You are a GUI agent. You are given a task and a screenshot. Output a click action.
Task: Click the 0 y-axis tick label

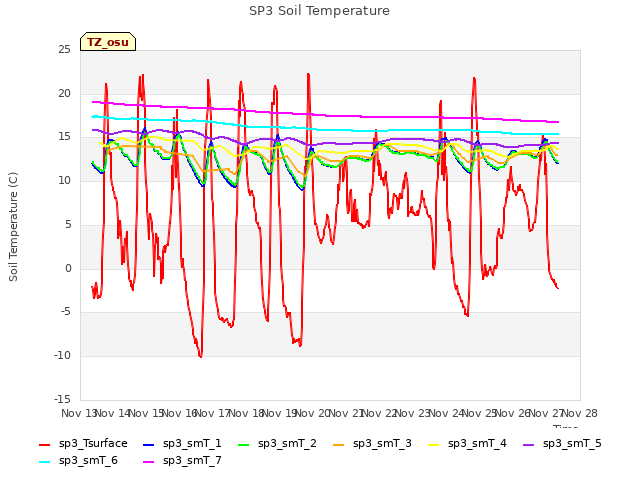point(68,269)
